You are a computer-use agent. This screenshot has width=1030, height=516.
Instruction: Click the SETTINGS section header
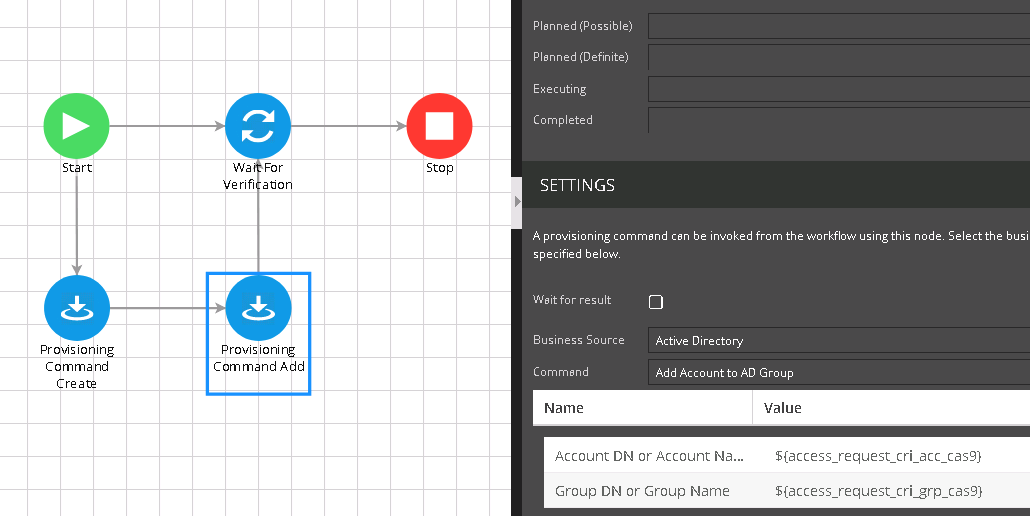click(578, 186)
